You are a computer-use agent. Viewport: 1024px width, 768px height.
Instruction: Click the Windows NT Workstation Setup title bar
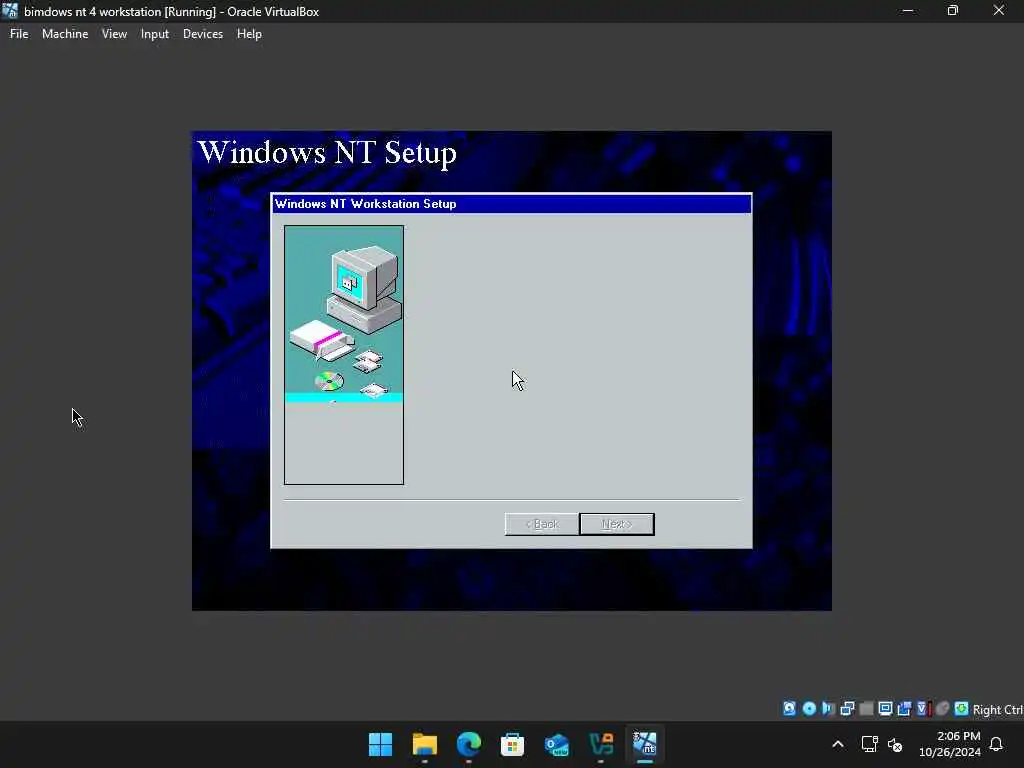tap(511, 204)
